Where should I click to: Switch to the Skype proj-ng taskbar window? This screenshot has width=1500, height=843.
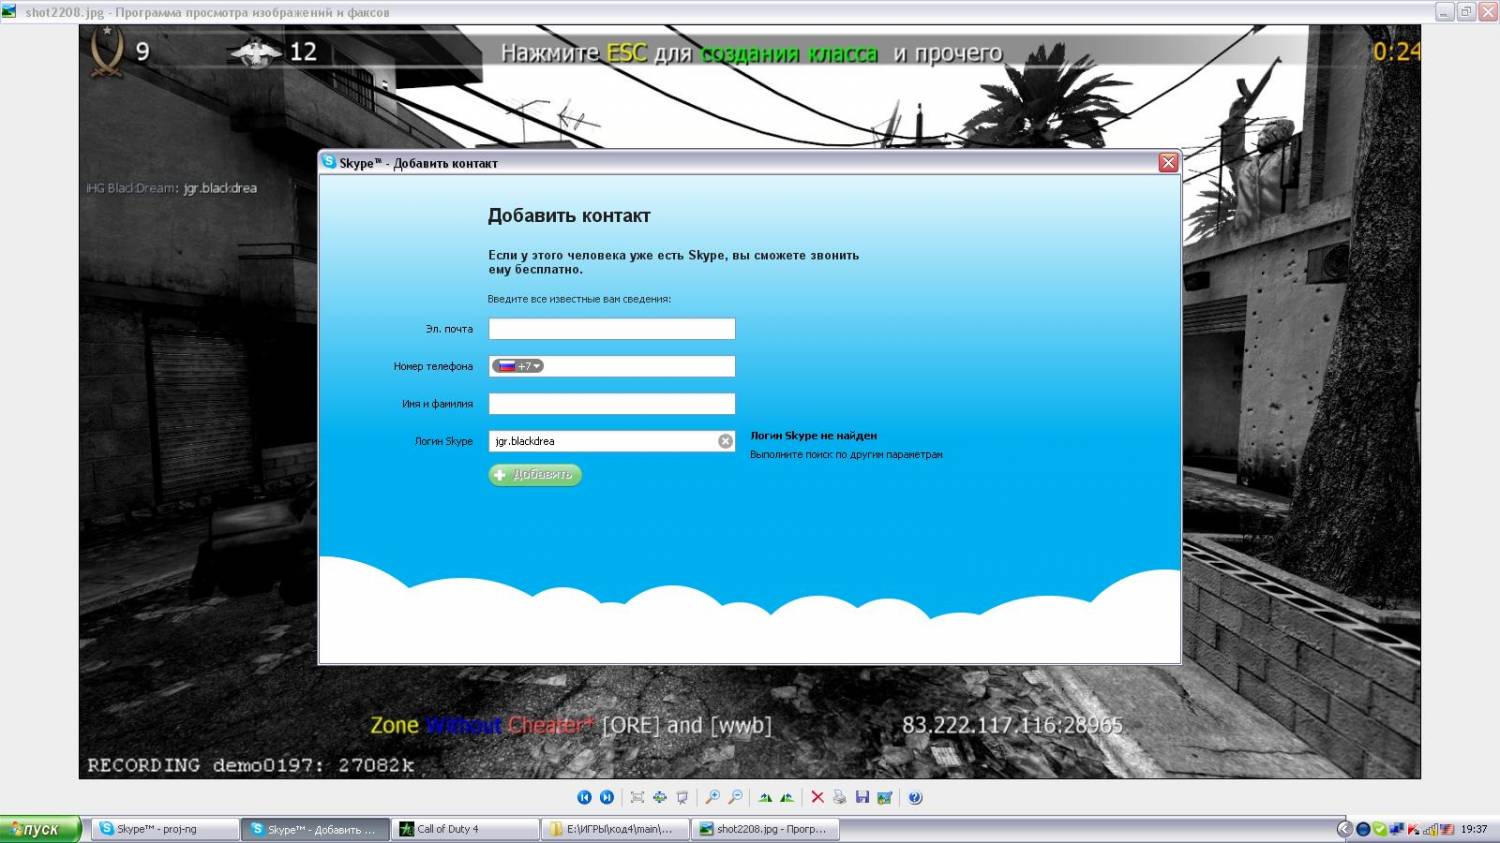[x=165, y=829]
